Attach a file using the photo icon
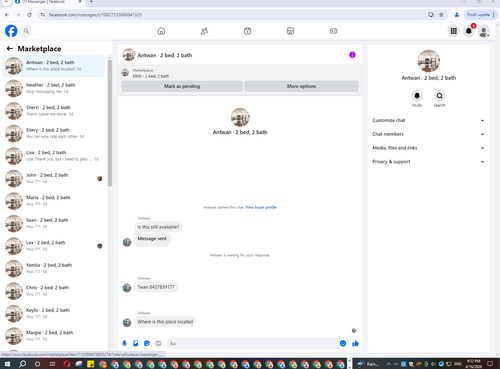Image resolution: width=500 pixels, height=369 pixels. click(x=136, y=343)
